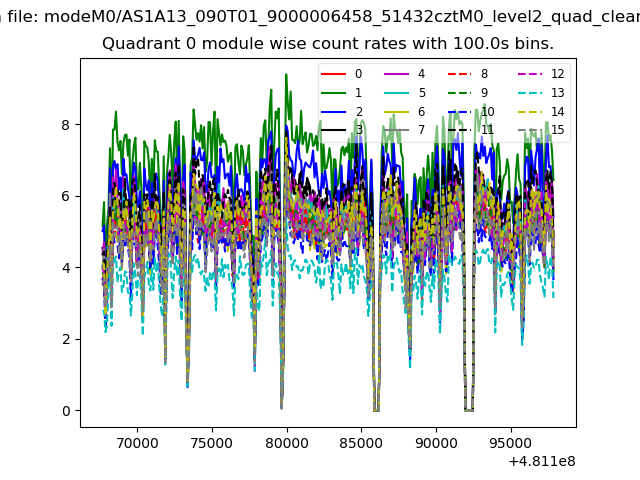This screenshot has width=640, height=480.
Task: Select the blue solid legend line for module 2
Action: 336,111
